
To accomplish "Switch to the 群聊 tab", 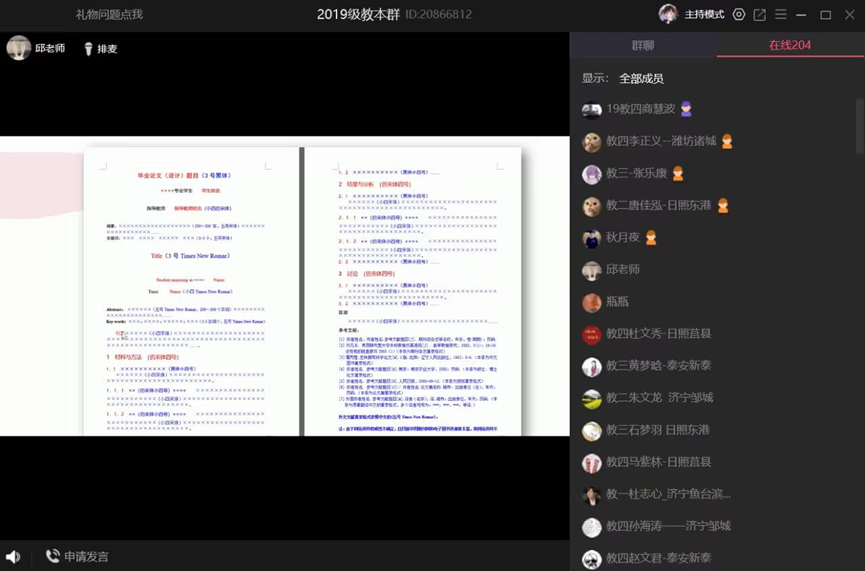I will tap(643, 45).
